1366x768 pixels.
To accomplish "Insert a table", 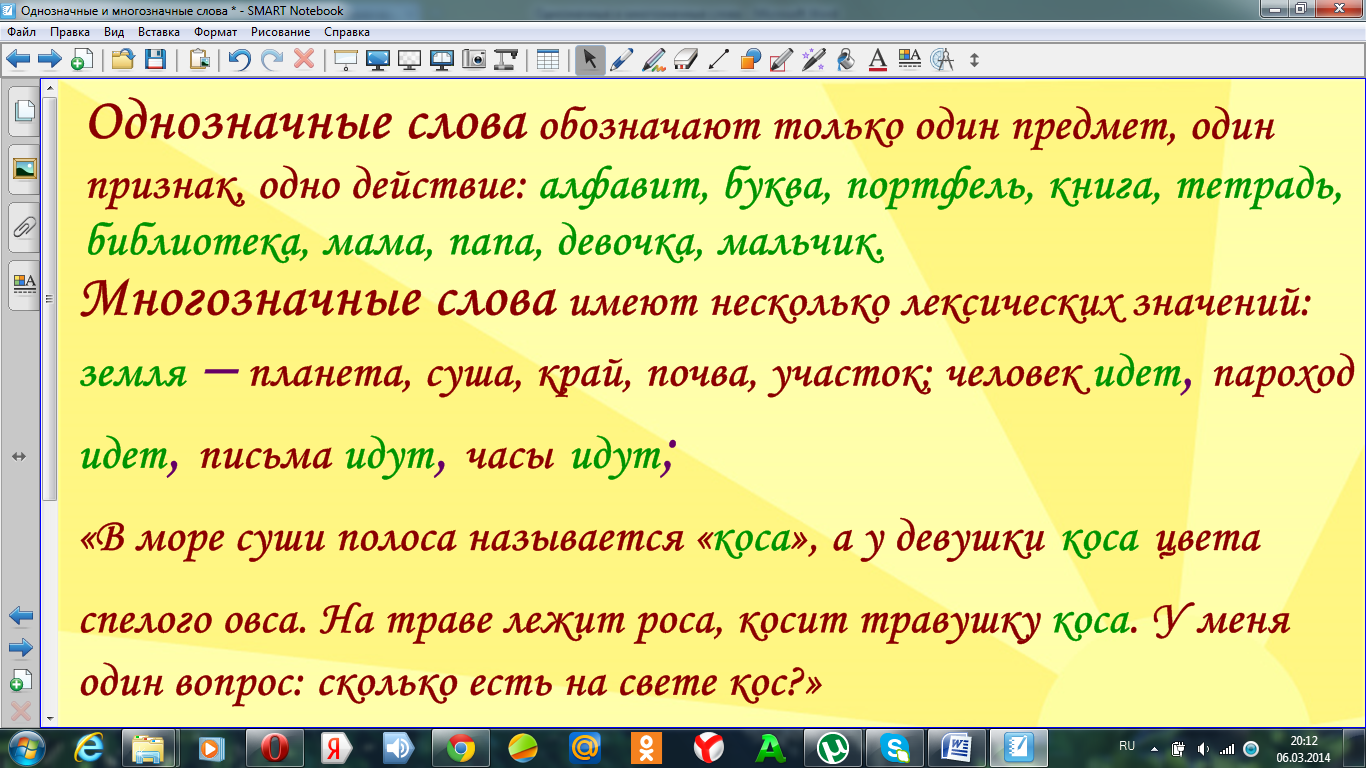I will (x=548, y=60).
